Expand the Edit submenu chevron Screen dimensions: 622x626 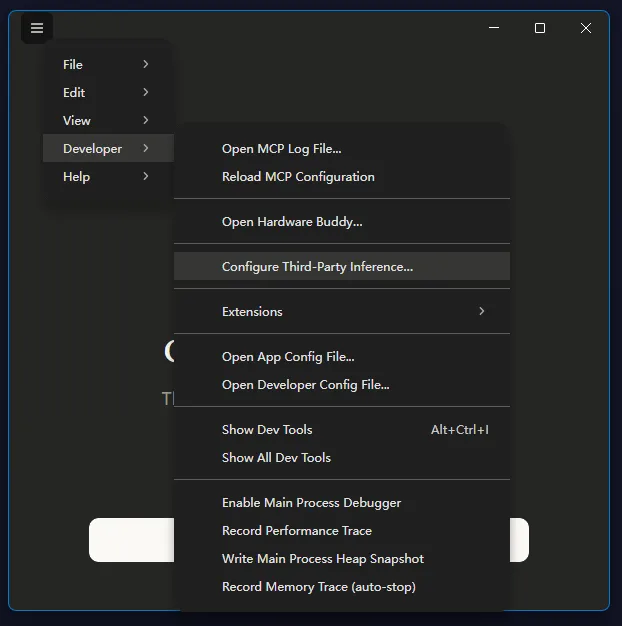pyautogui.click(x=146, y=92)
